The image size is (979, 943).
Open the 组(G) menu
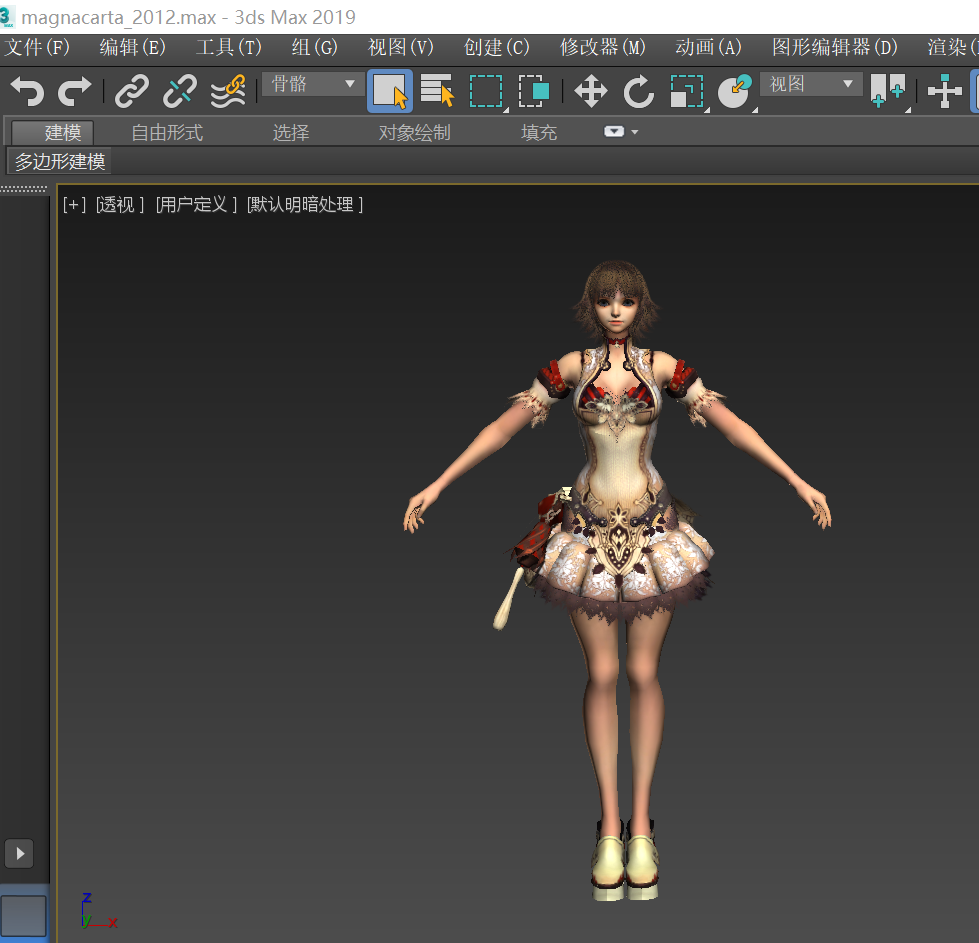click(315, 47)
